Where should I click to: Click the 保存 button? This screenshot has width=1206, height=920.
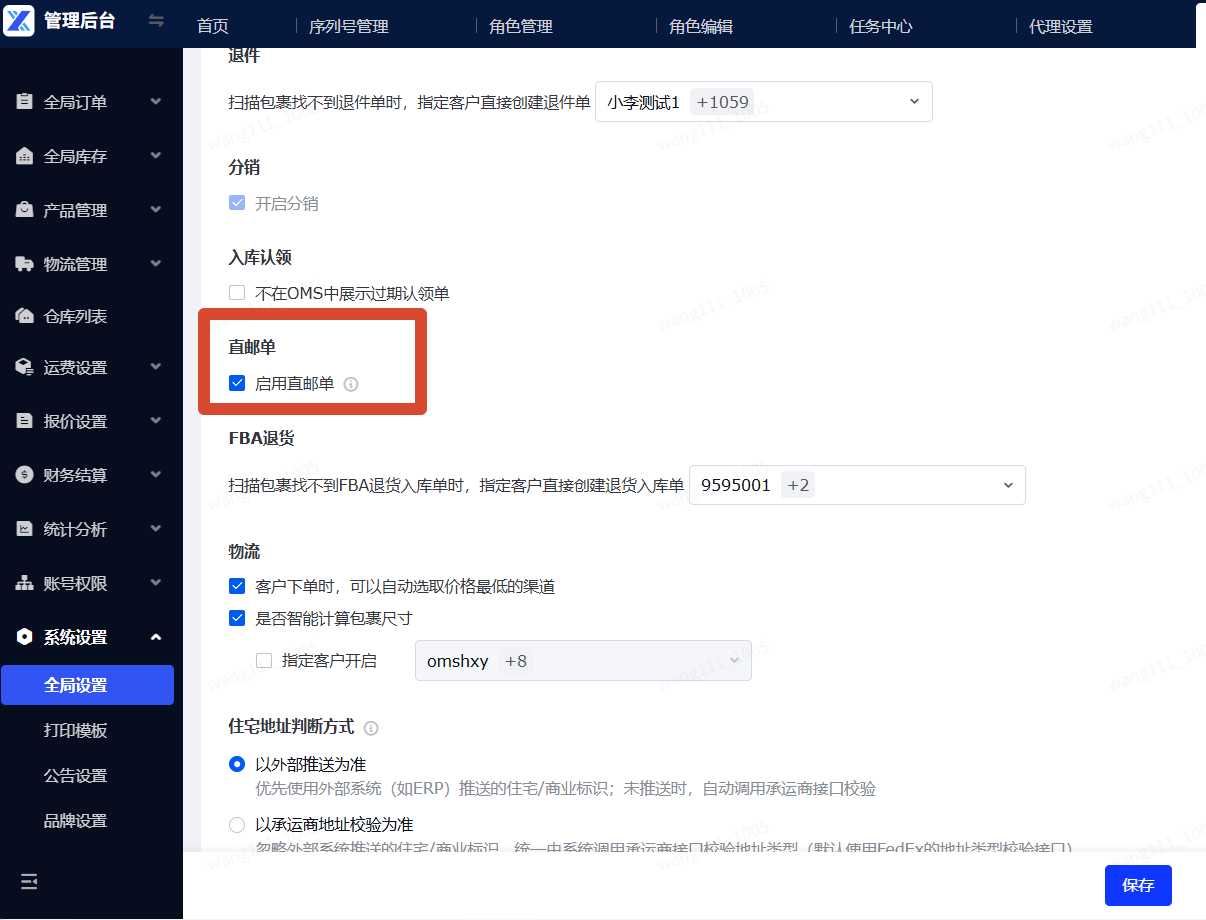coord(1138,885)
